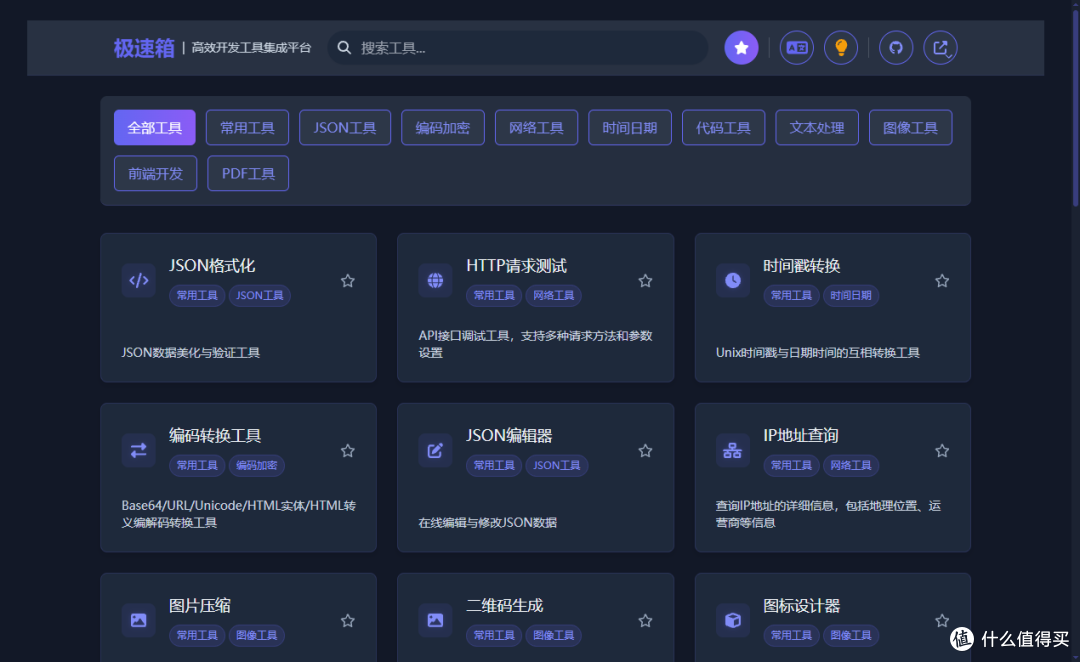Switch to the 网络工具 category
1080x662 pixels.
click(x=537, y=127)
